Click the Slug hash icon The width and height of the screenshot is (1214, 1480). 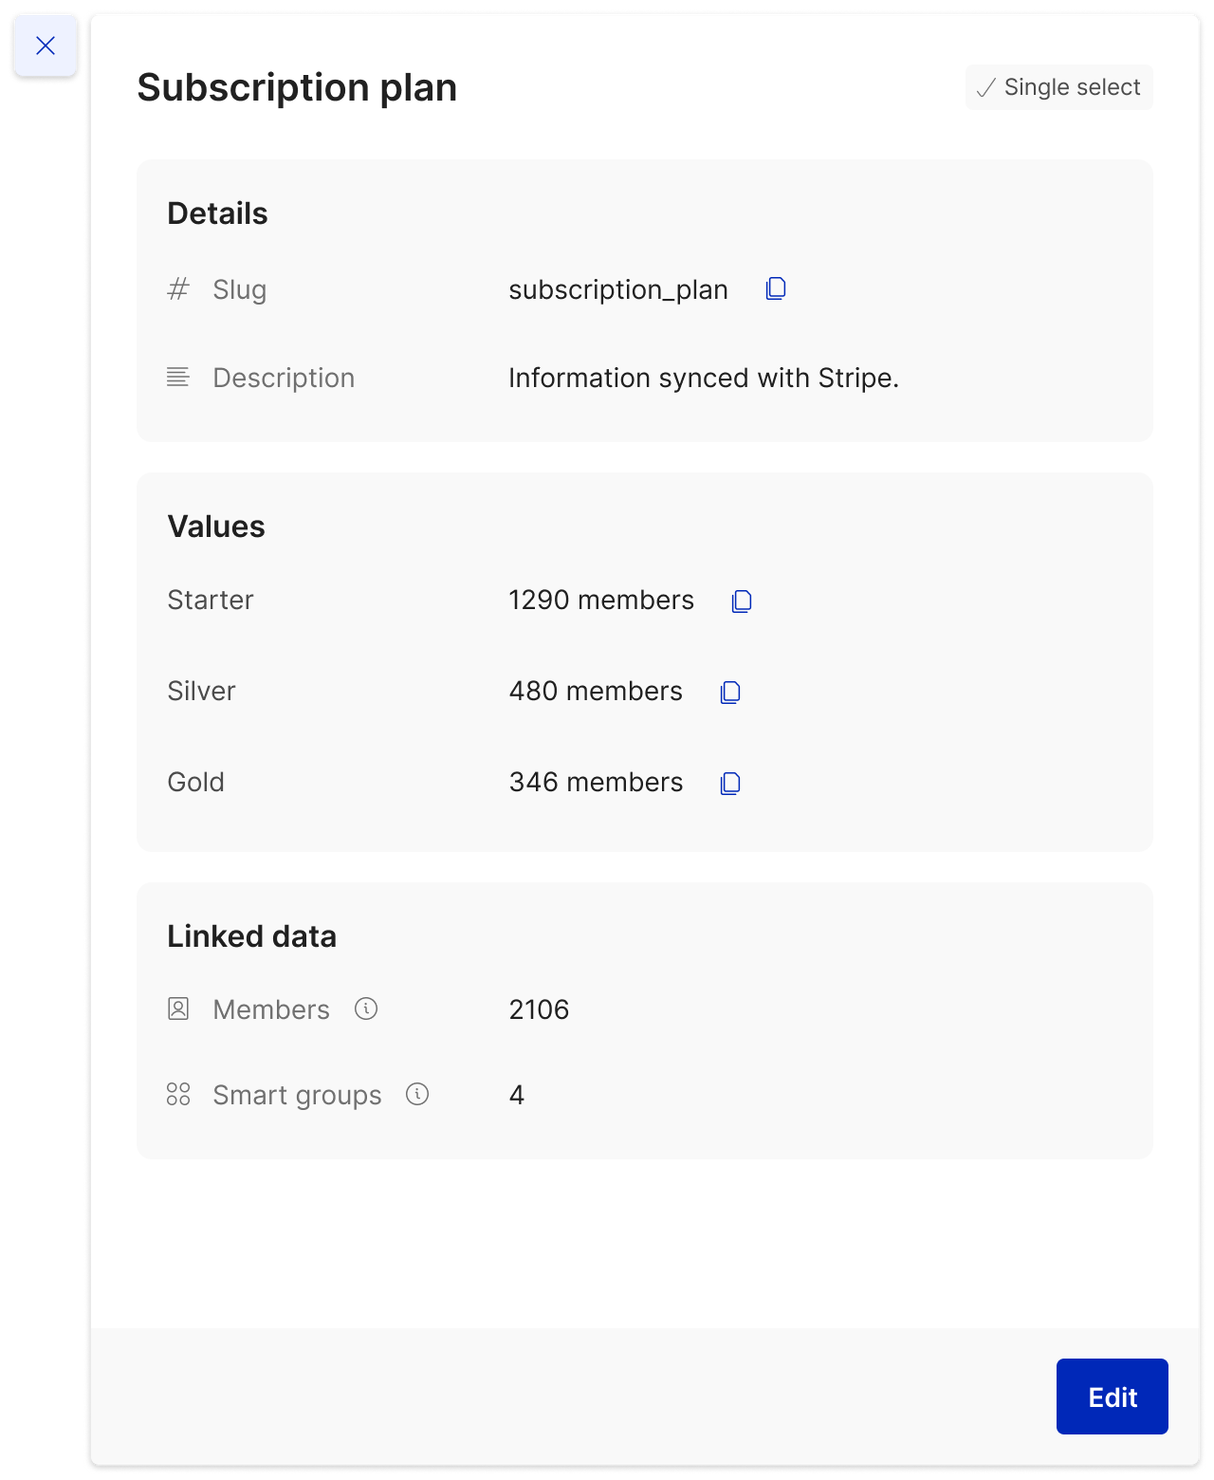tap(178, 289)
